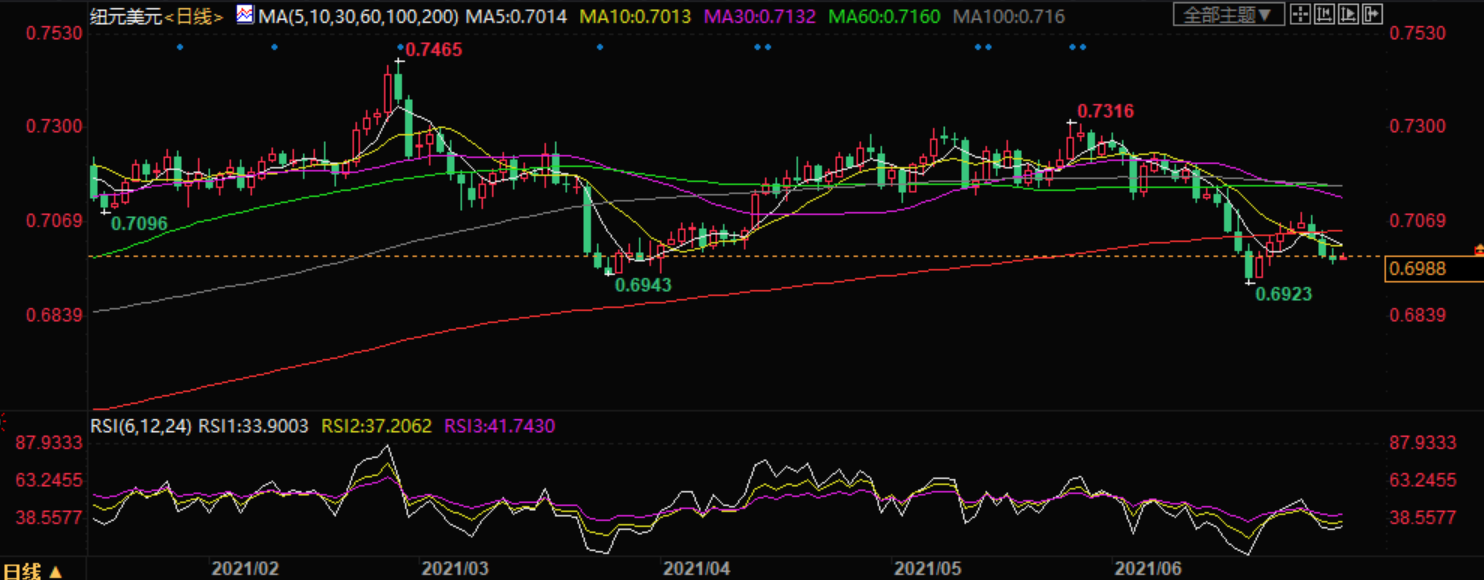Click the RSI(6,12,24) indicator label
This screenshot has height=580, width=1484.
[x=142, y=426]
